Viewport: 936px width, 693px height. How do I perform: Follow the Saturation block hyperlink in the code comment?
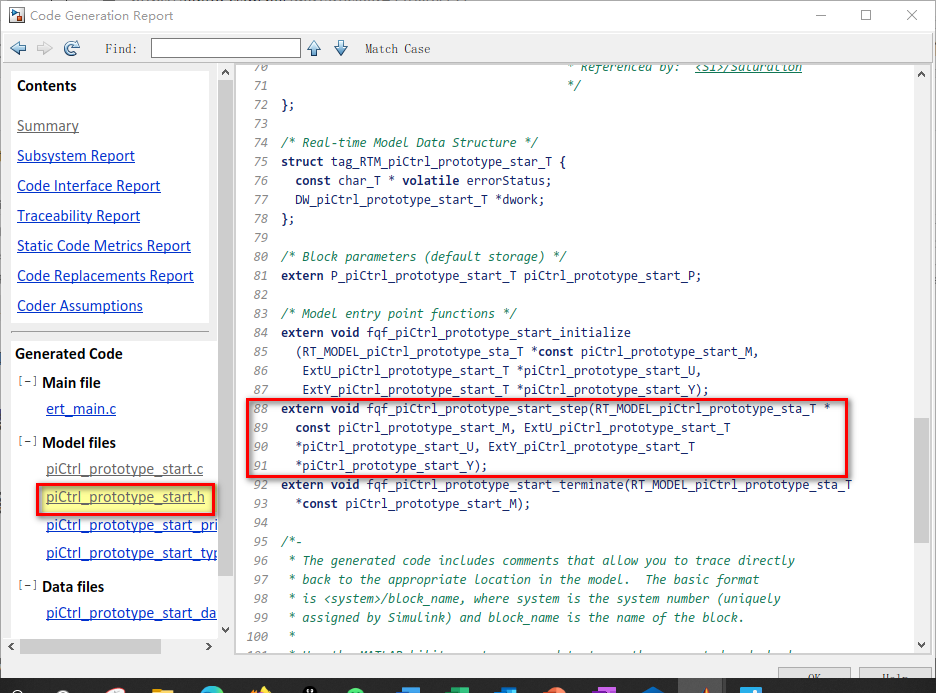point(749,67)
